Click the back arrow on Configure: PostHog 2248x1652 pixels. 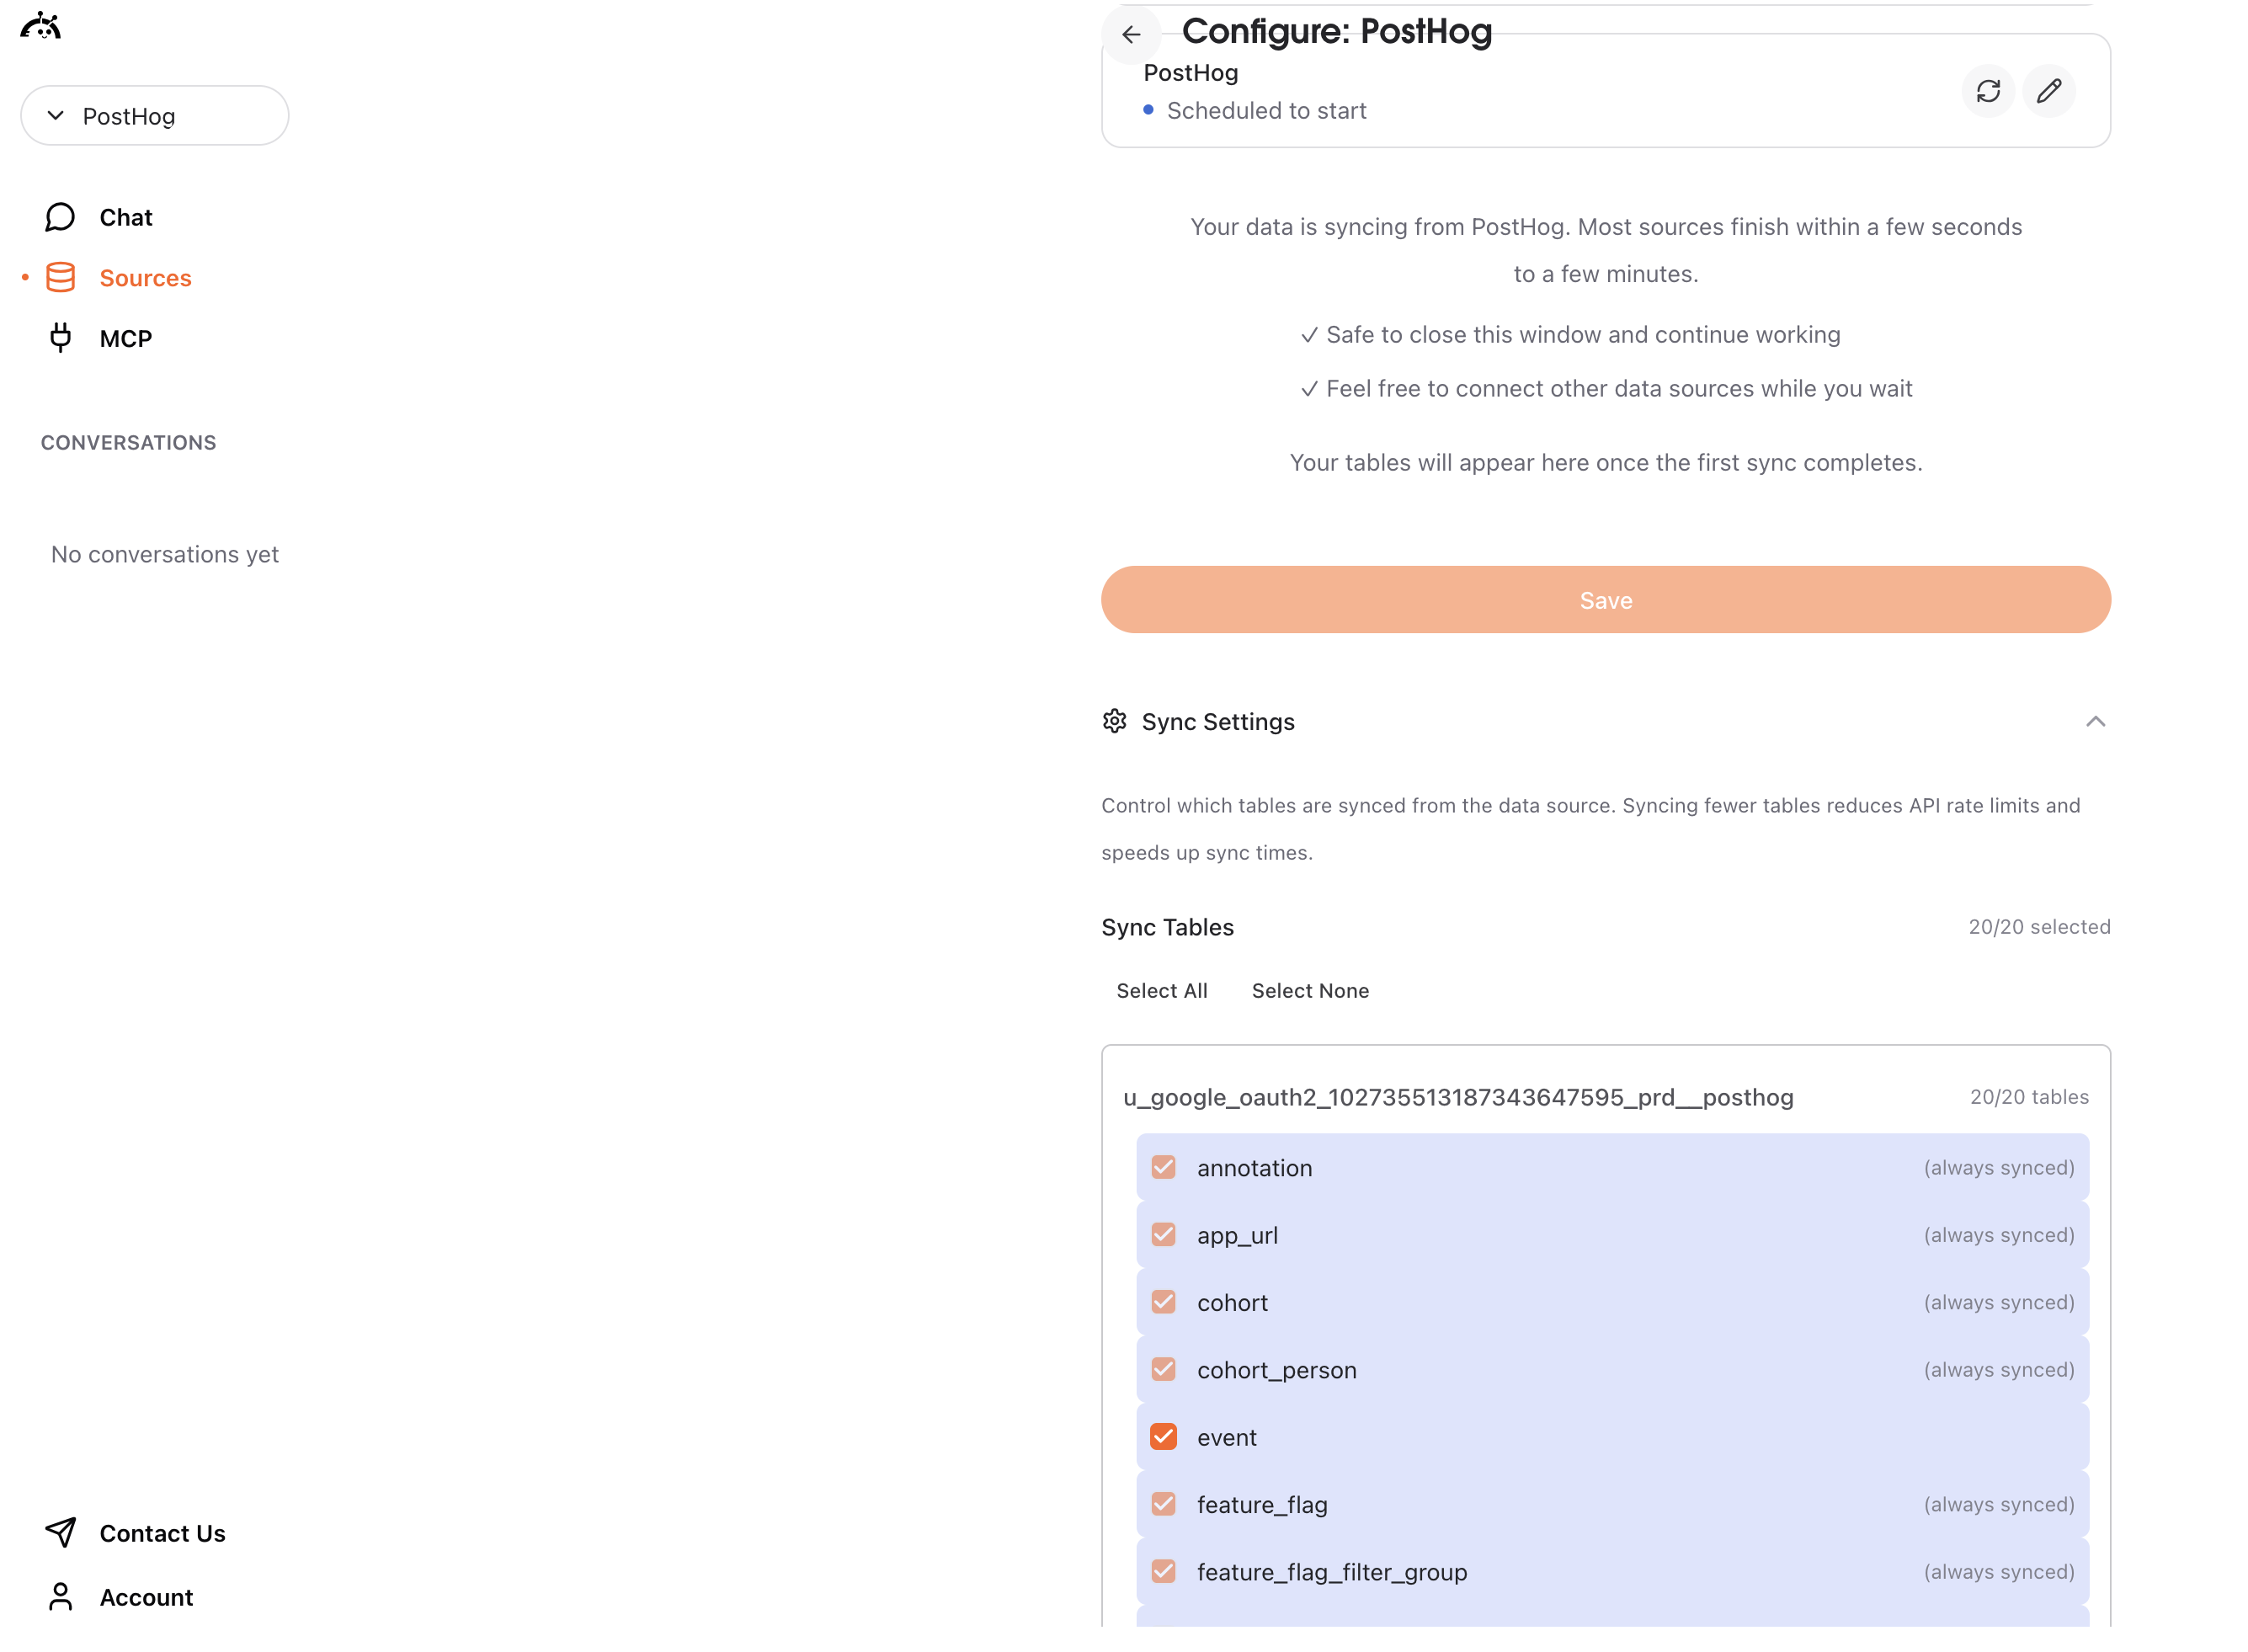[x=1131, y=34]
